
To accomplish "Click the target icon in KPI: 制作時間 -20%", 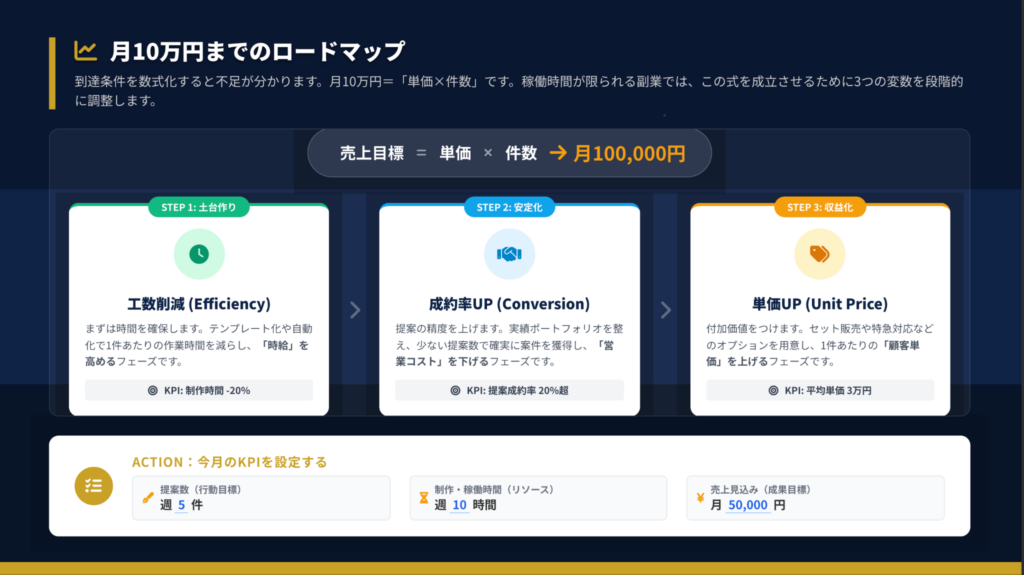I will [153, 390].
